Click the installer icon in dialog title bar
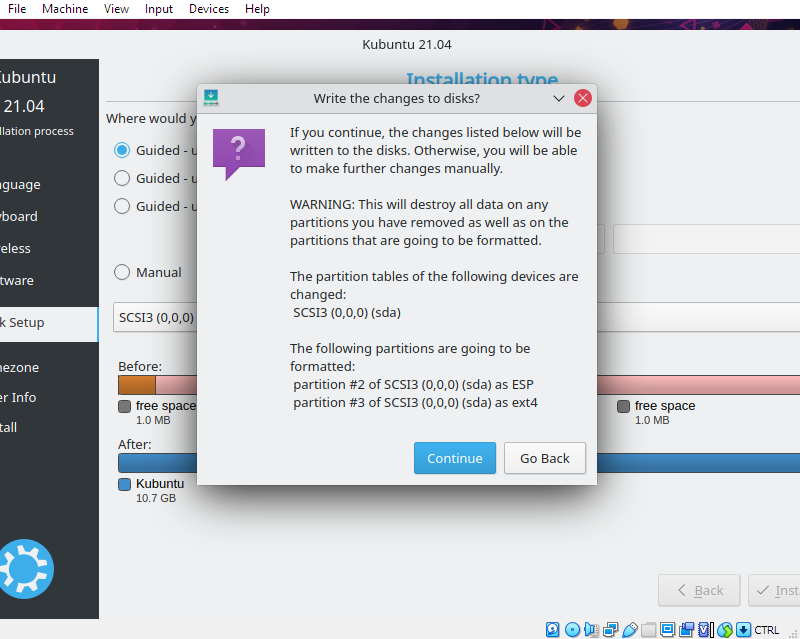Viewport: 800px width, 639px height. (x=211, y=97)
